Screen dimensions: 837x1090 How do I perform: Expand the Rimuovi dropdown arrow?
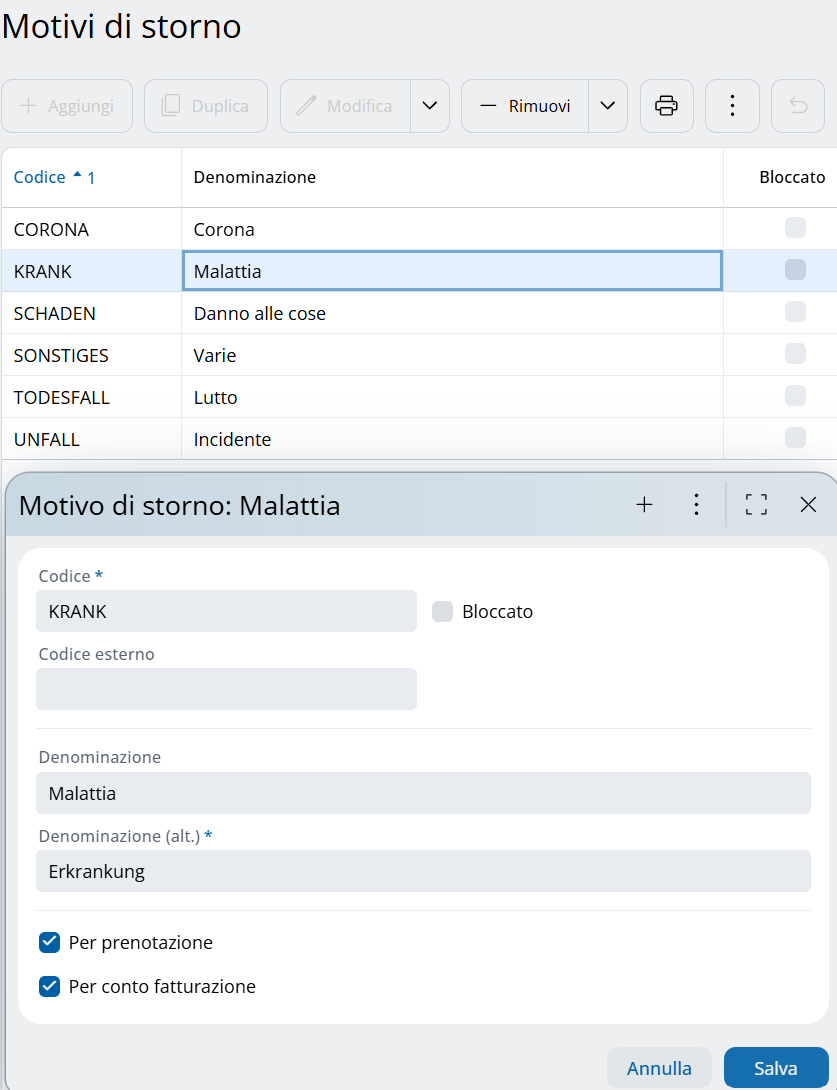point(608,106)
